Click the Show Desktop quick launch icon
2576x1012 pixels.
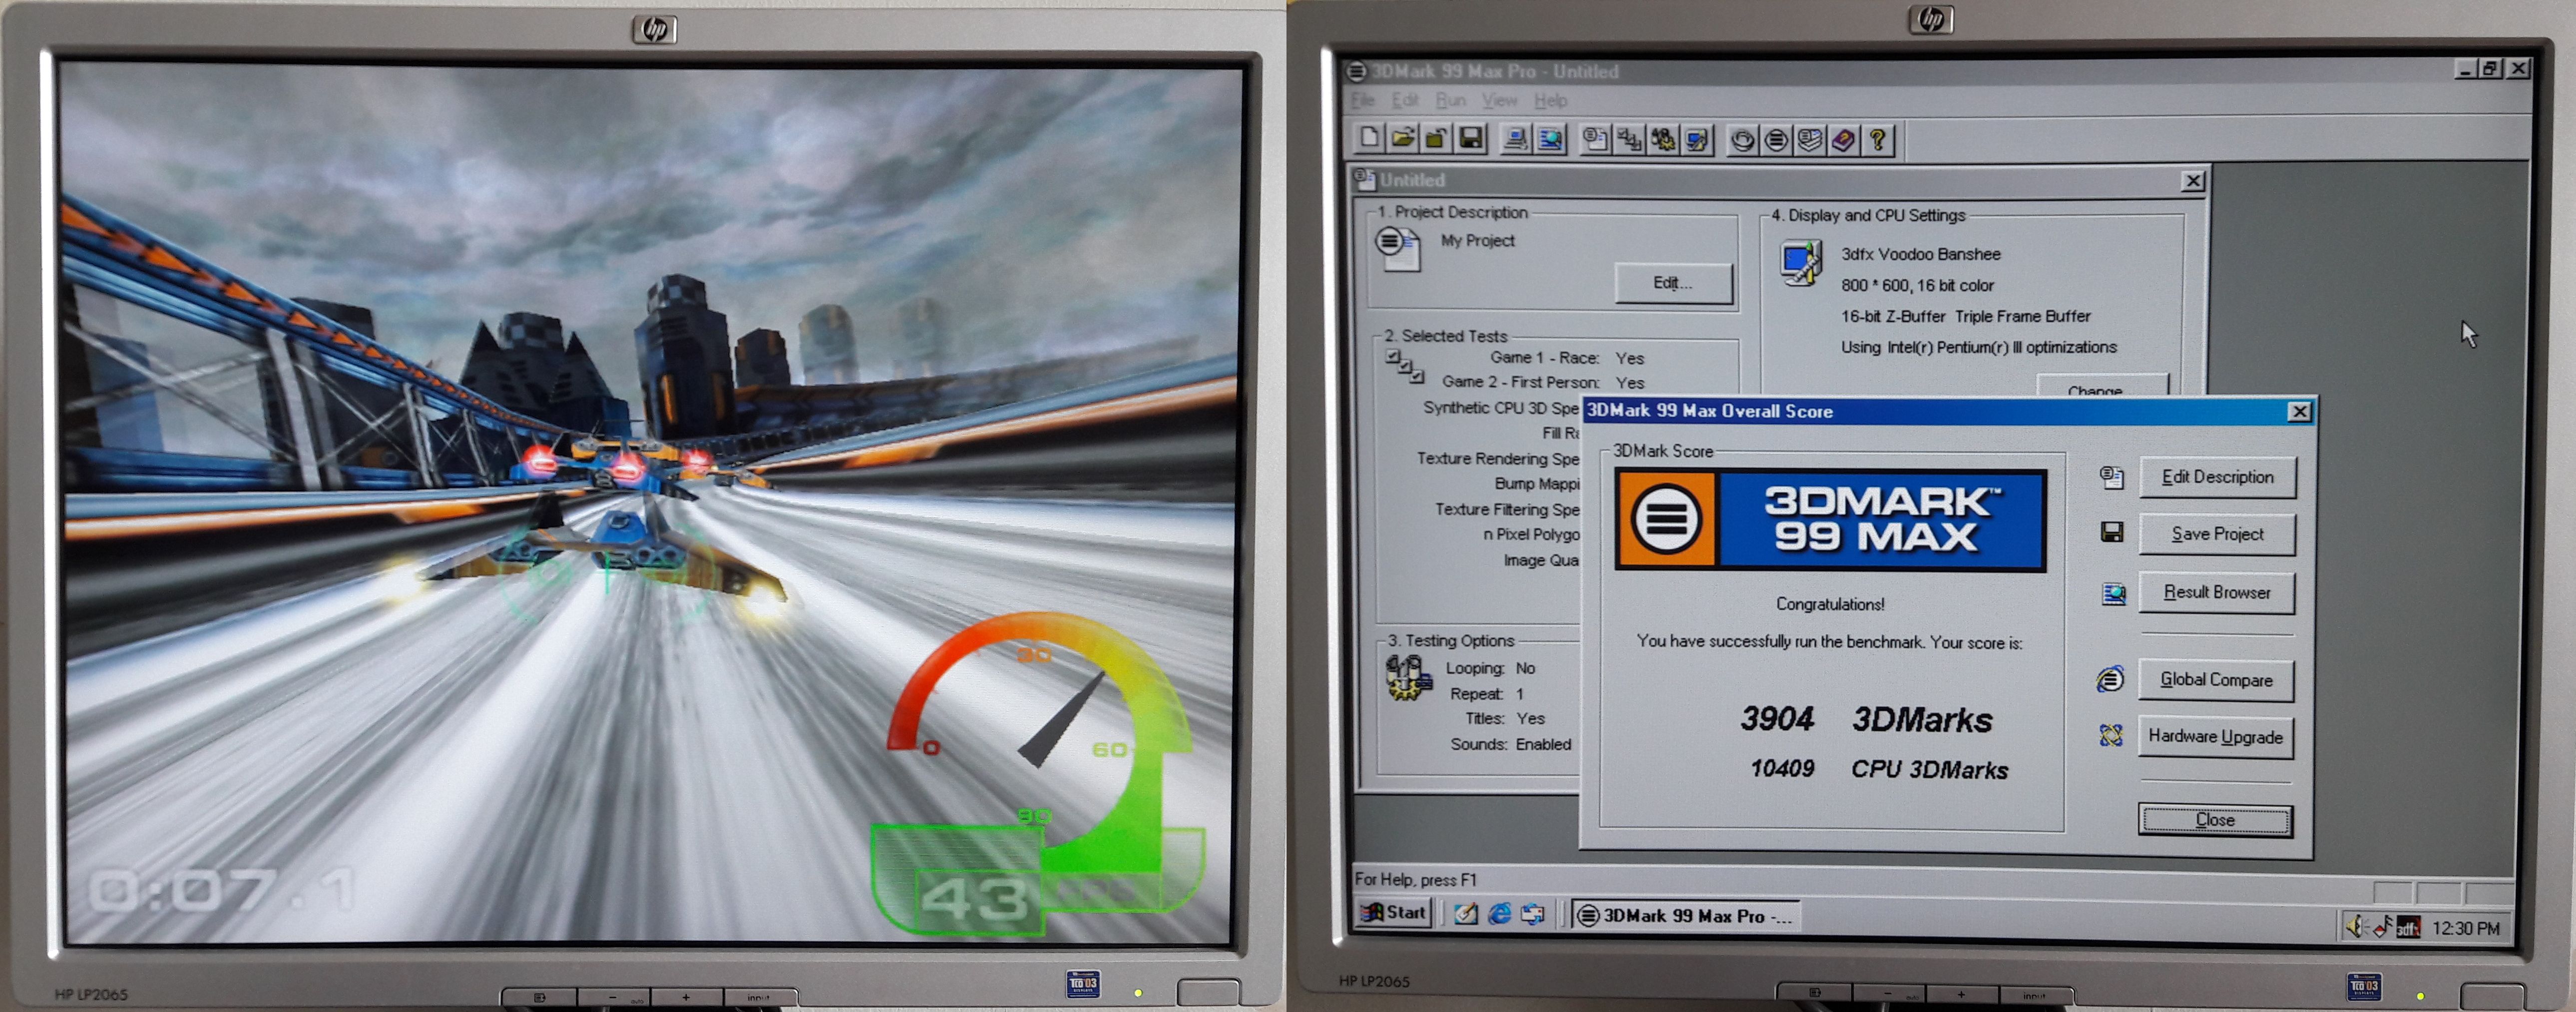pyautogui.click(x=1466, y=914)
